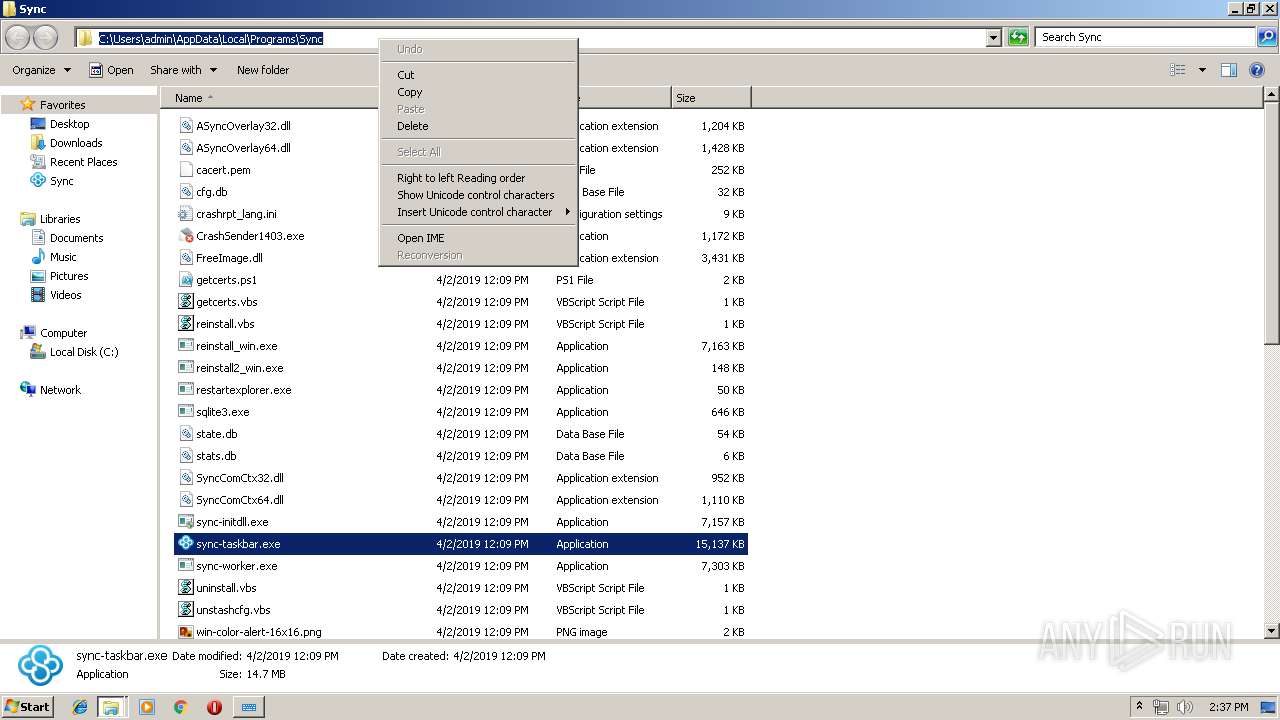The height and width of the screenshot is (720, 1280).
Task: Open the view options dropdown arrow
Action: click(x=1202, y=70)
